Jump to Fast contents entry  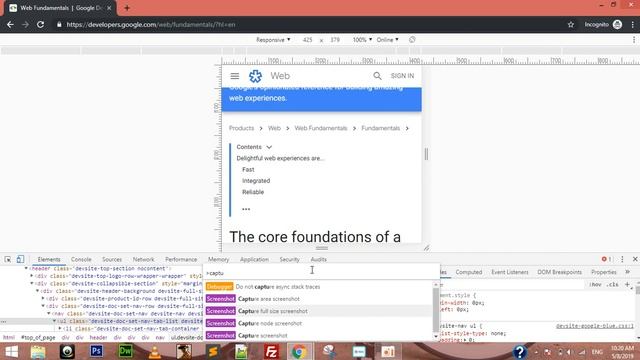coord(248,169)
